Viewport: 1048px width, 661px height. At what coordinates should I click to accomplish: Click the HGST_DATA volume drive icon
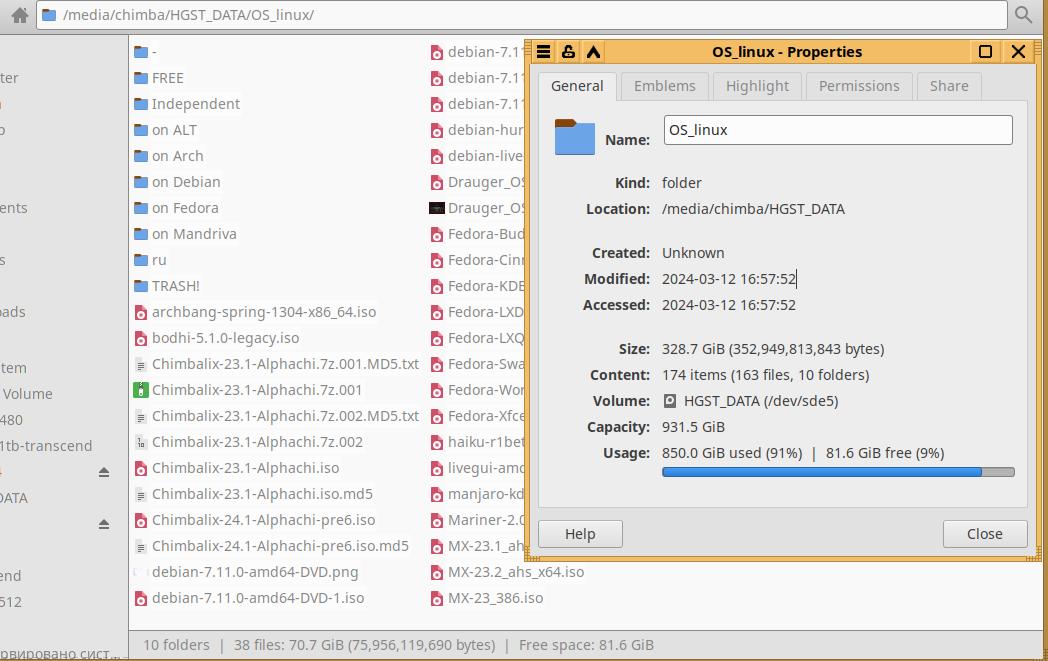670,401
